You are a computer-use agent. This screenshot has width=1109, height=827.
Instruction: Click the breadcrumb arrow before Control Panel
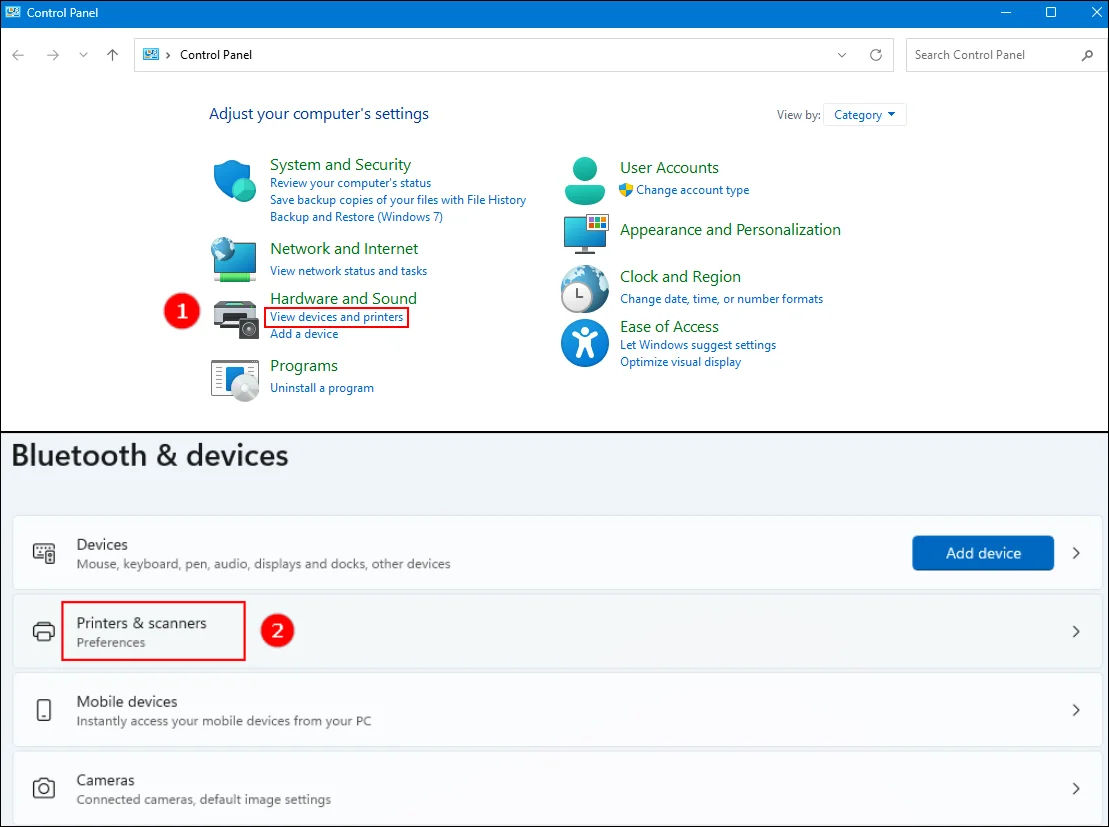tap(168, 55)
